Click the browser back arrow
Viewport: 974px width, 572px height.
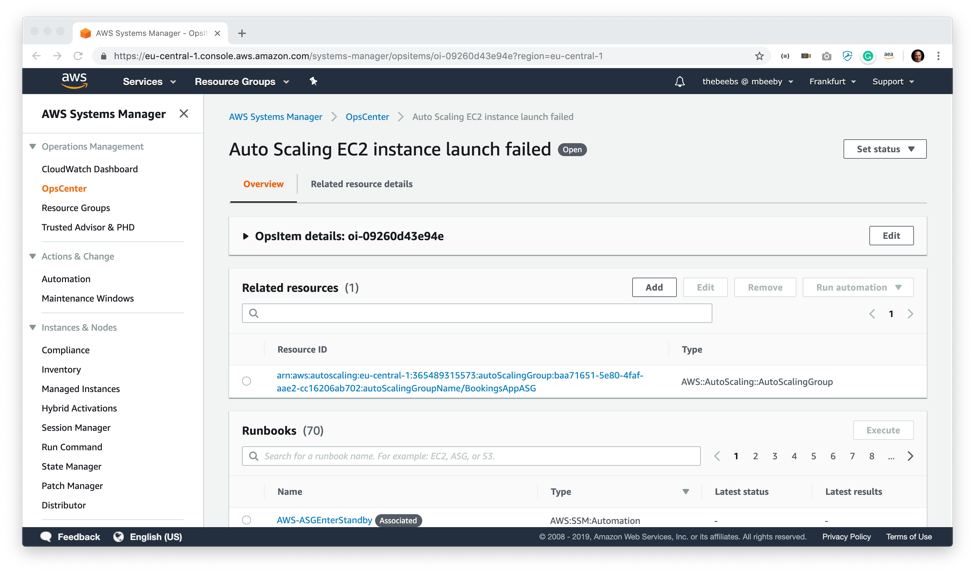37,56
